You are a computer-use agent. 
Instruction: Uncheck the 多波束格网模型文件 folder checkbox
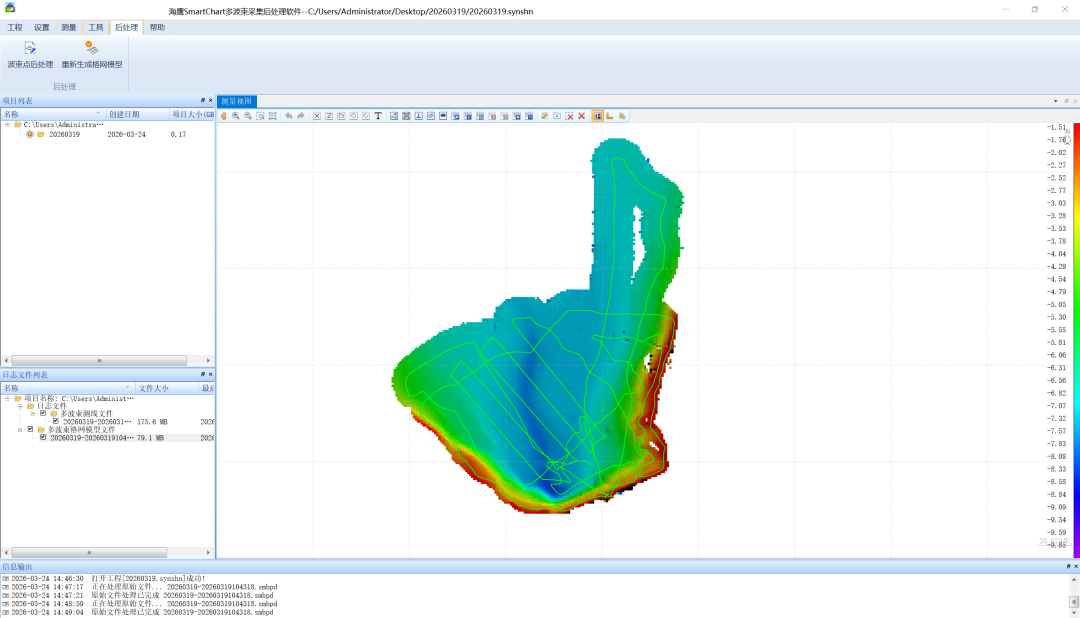coord(31,429)
